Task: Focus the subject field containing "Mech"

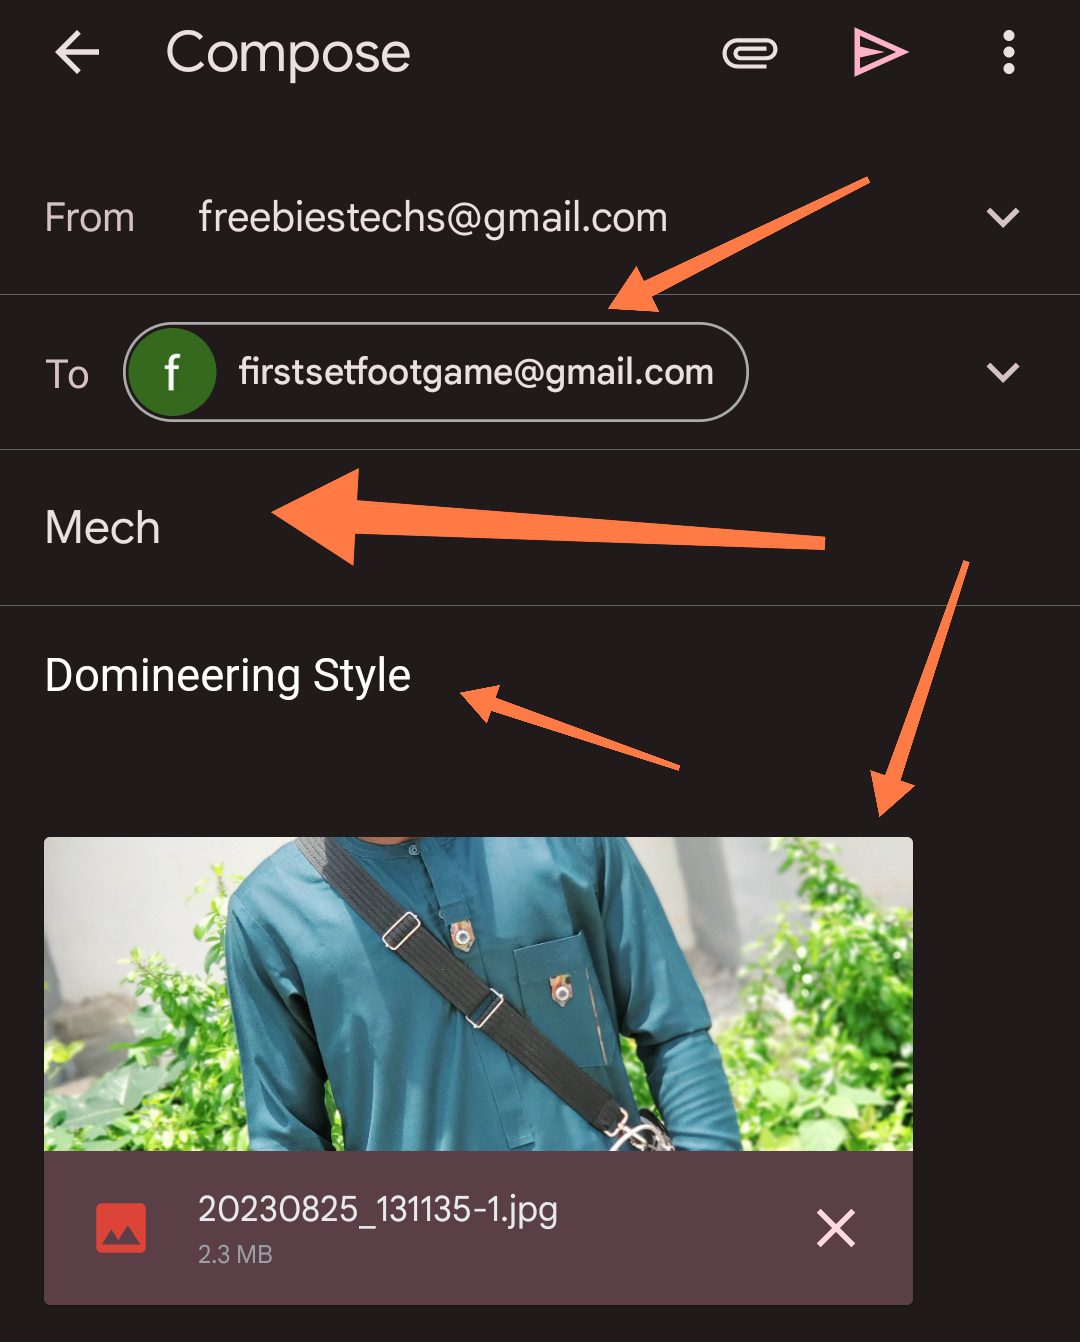Action: (x=103, y=527)
